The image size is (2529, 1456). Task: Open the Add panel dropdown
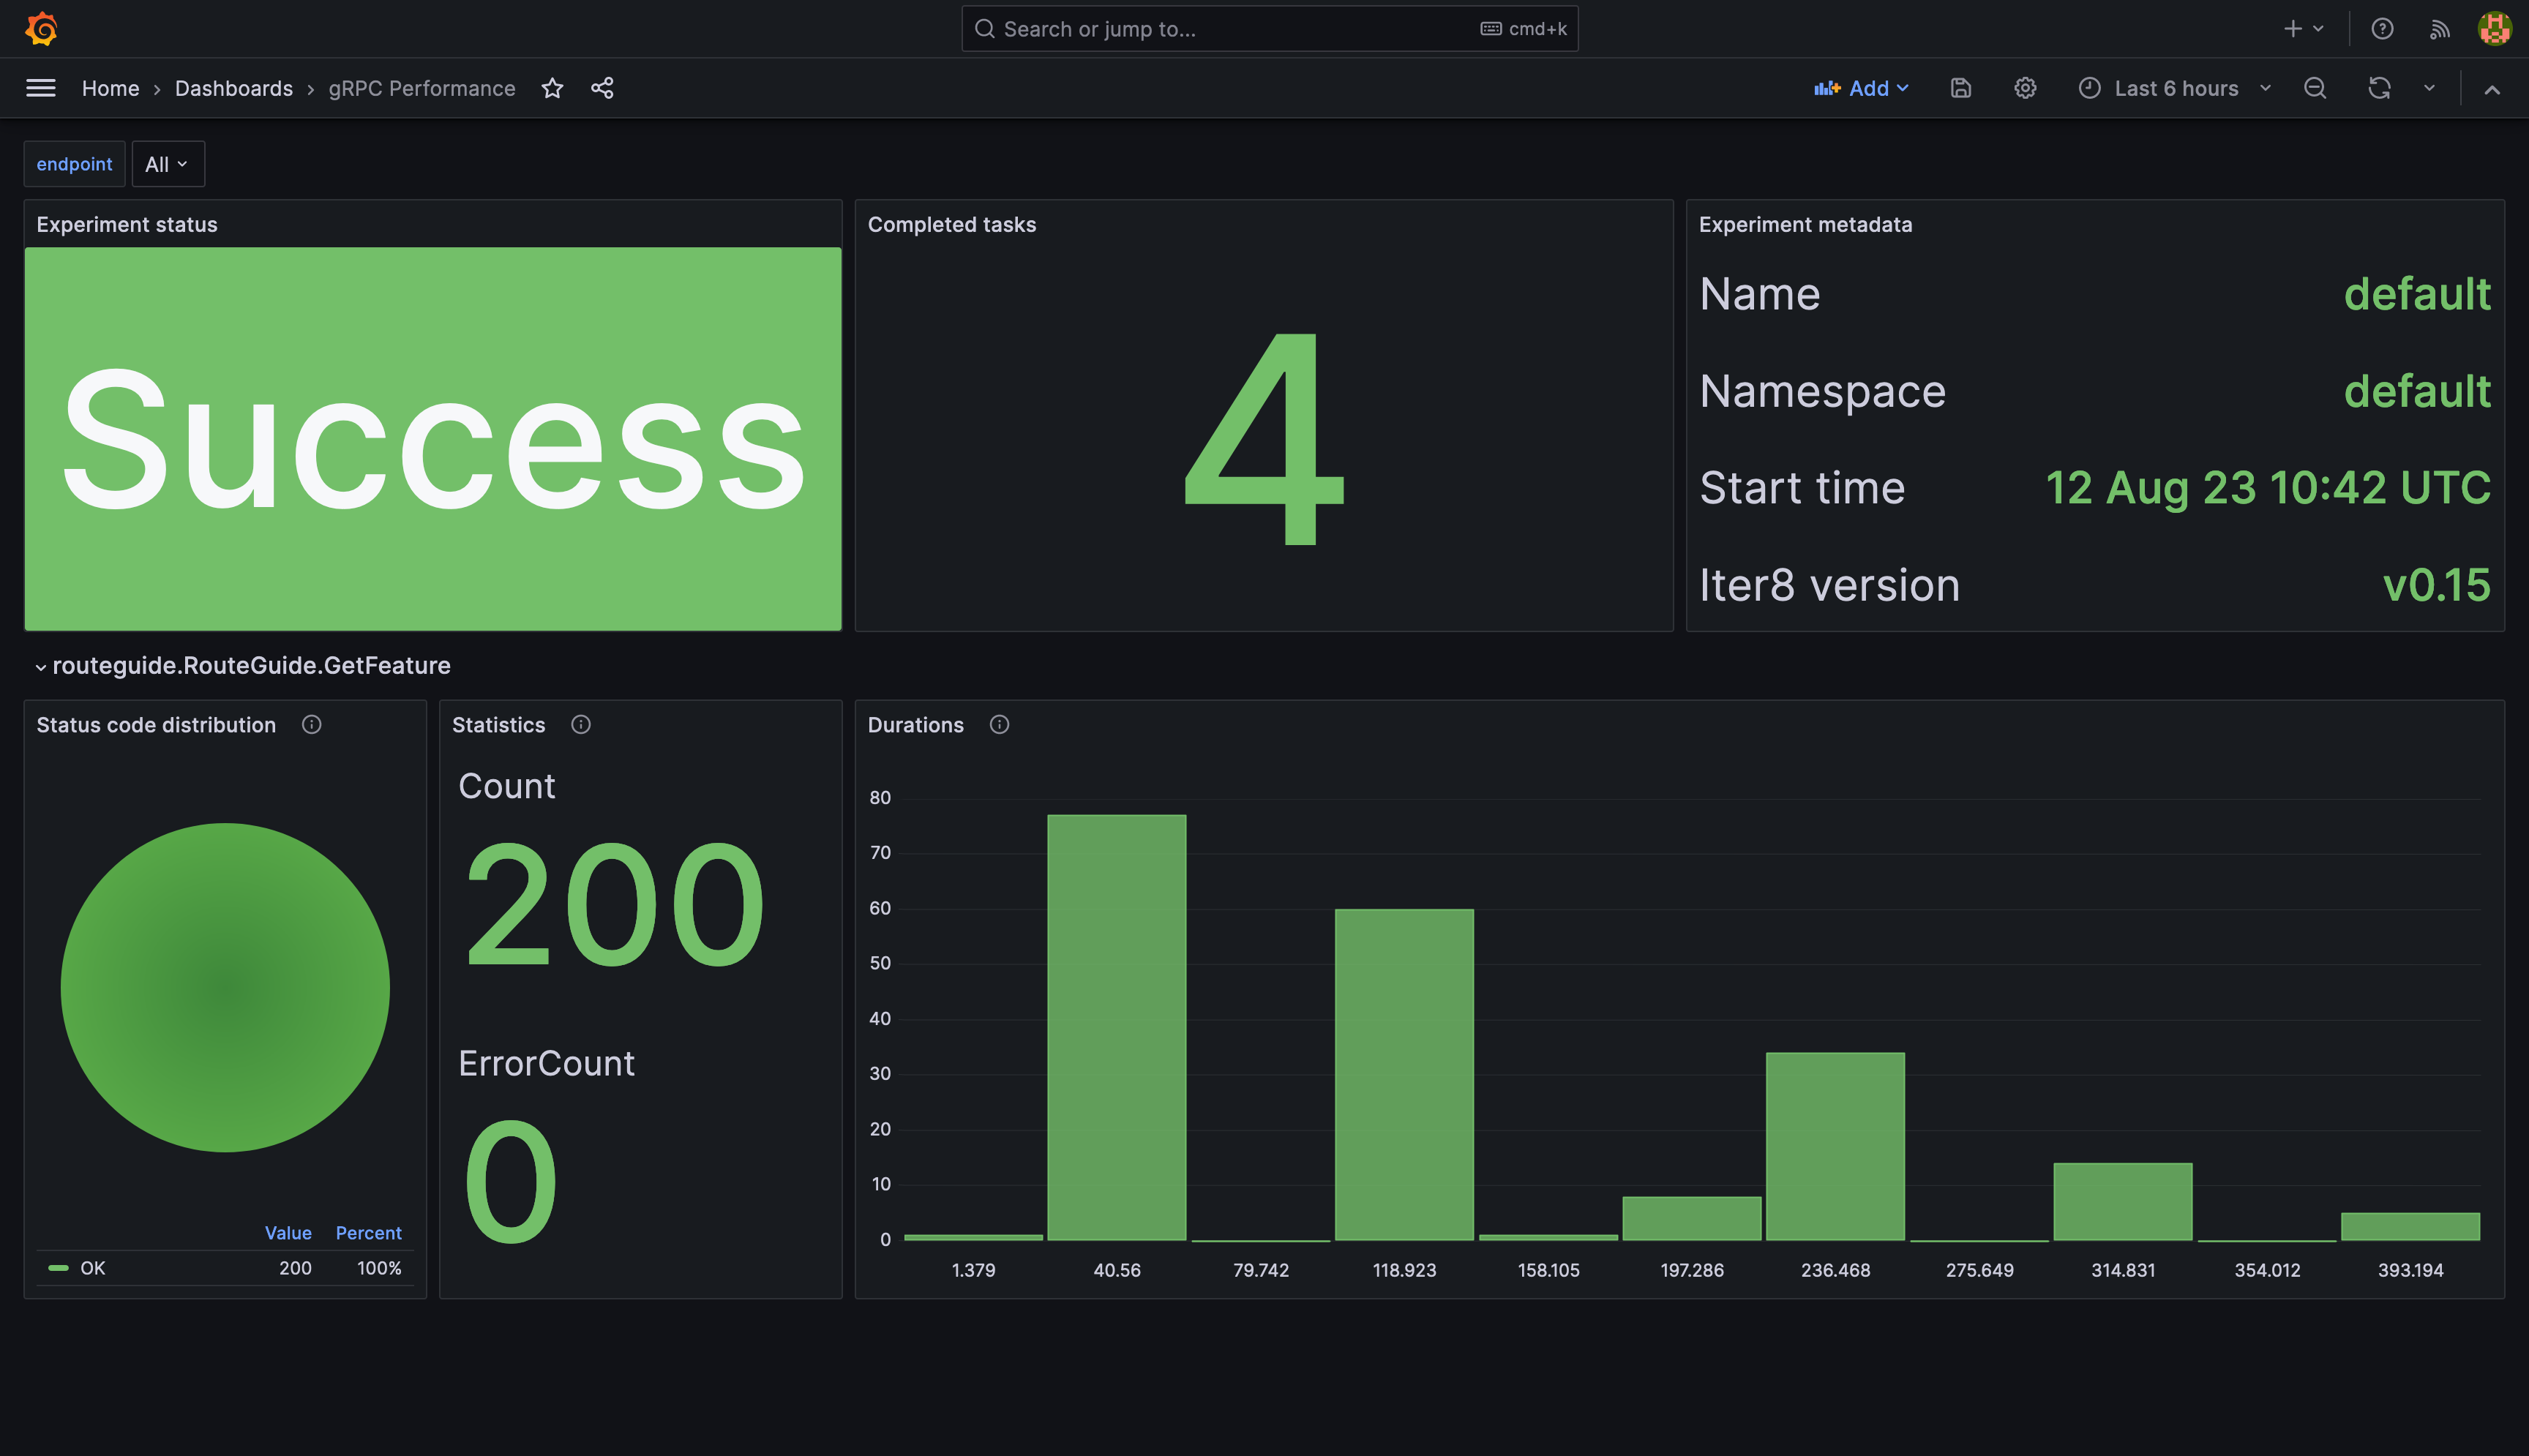pos(1862,88)
